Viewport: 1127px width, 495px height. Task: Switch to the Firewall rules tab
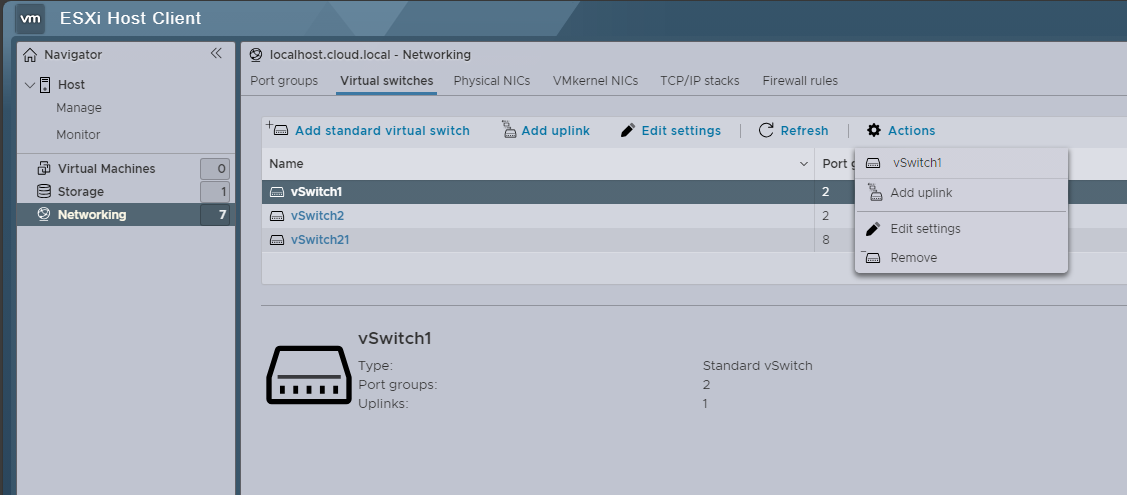(x=800, y=80)
